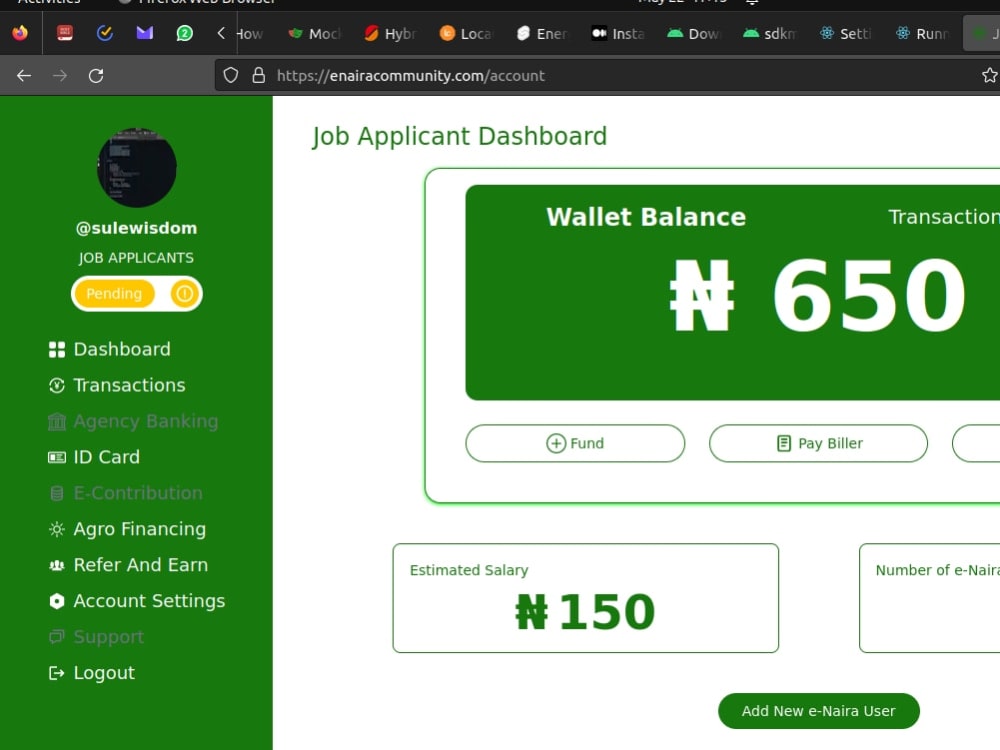Click the Fund wallet button
Image resolution: width=1000 pixels, height=750 pixels.
pos(575,443)
